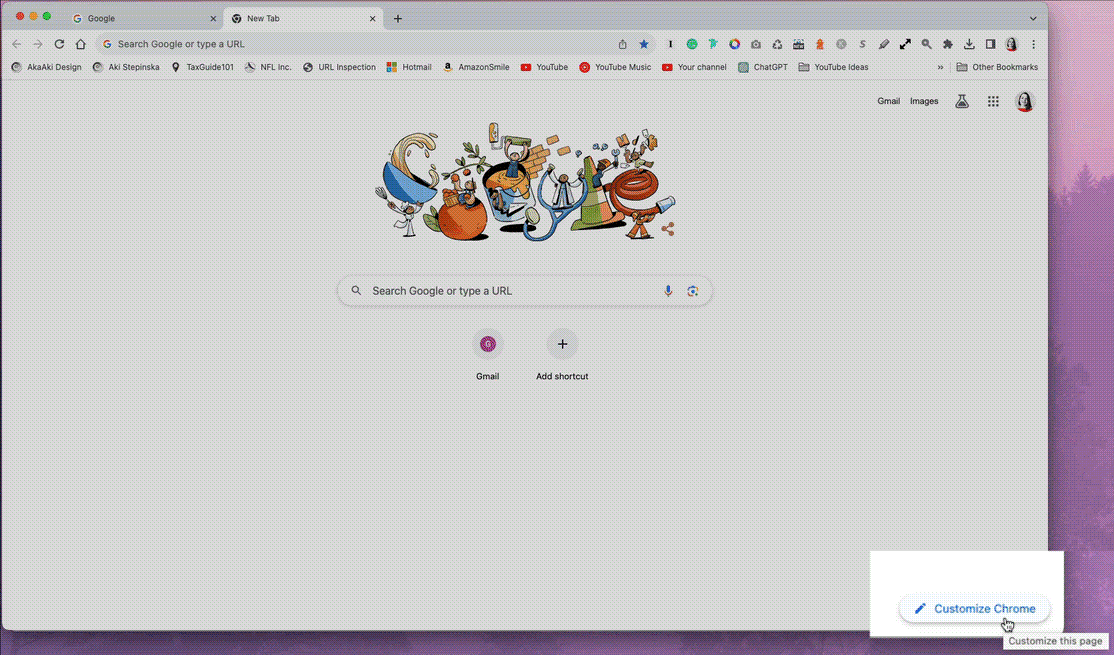The image size is (1114, 655).
Task: Open the S letter extension
Action: [862, 44]
